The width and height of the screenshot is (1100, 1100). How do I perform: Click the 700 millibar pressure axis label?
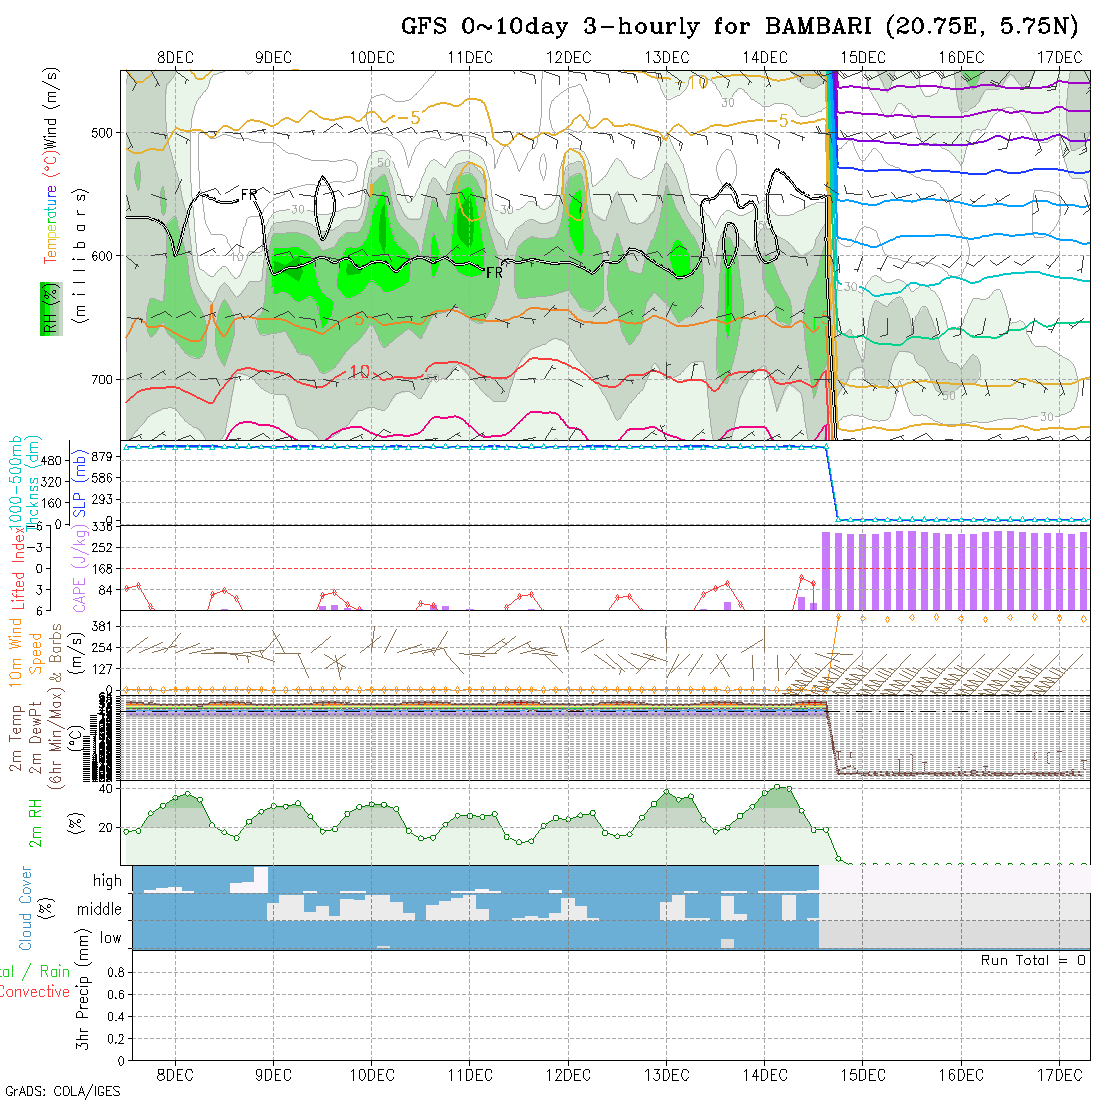(105, 380)
